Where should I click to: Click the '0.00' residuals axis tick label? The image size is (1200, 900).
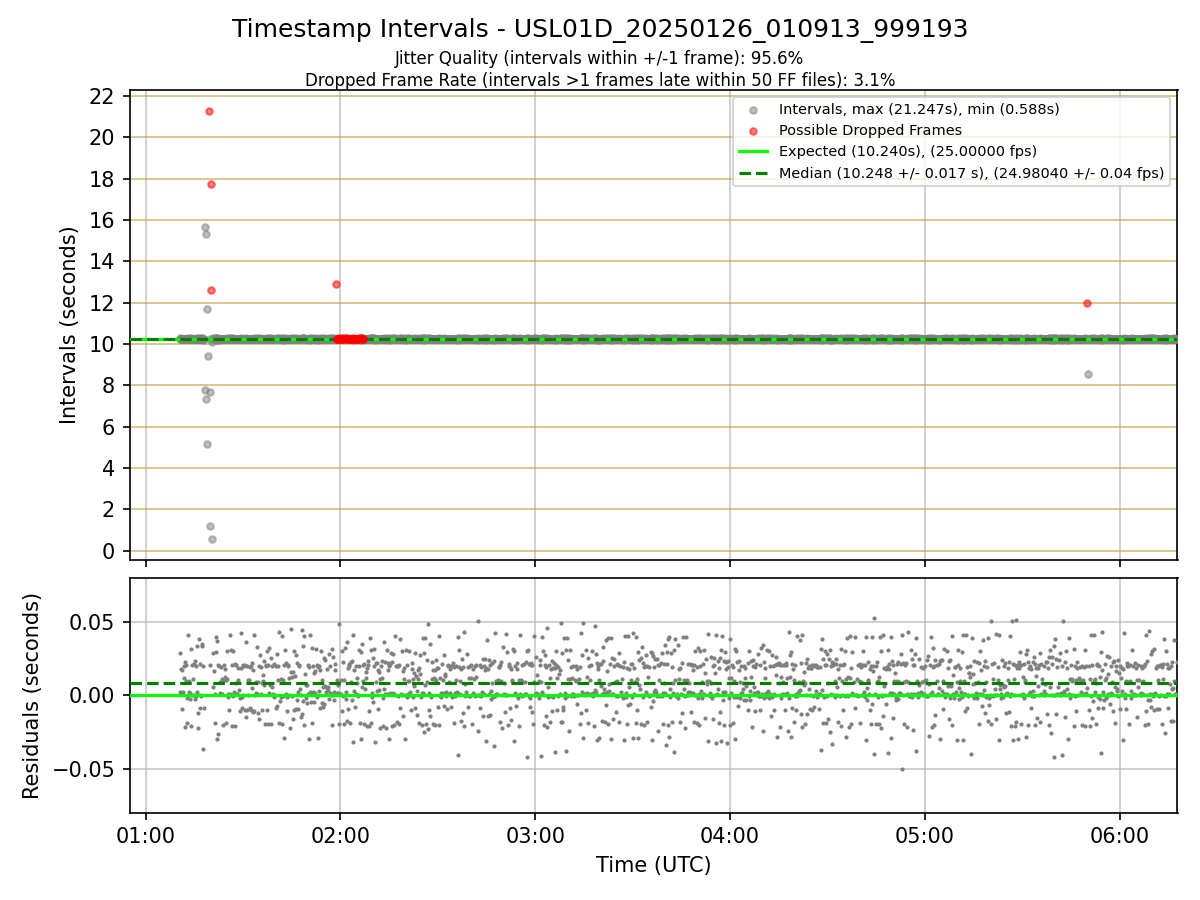coord(93,695)
